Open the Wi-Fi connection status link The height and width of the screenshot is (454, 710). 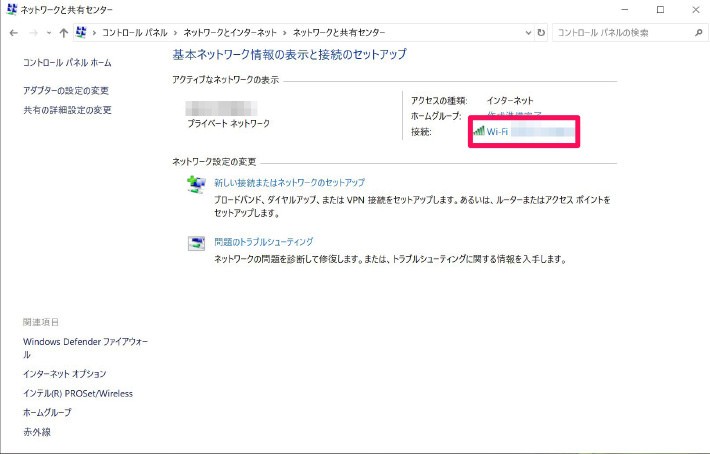497,132
